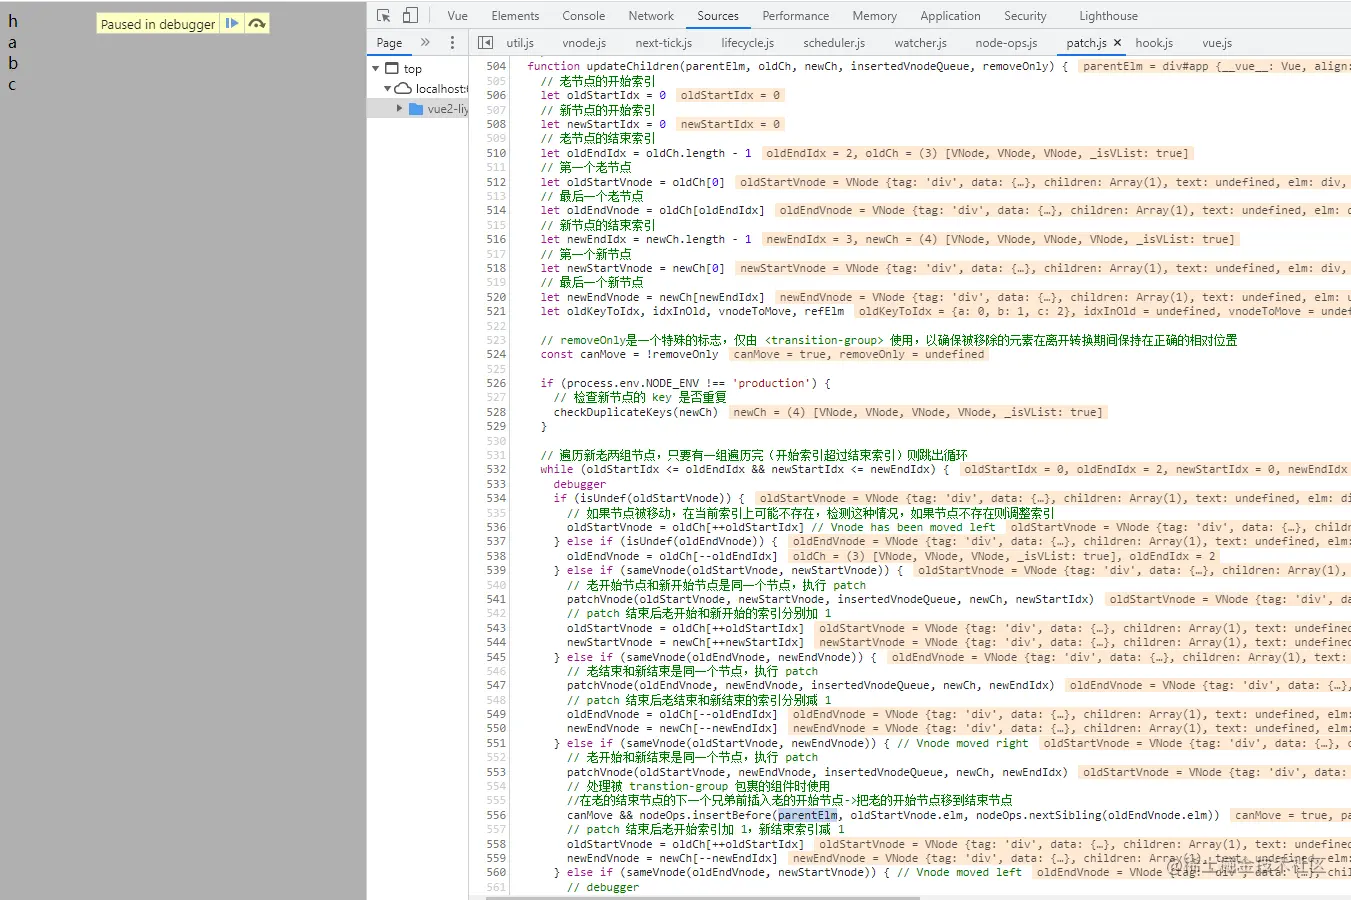Show more navigator tabs chevron
Screen dimensions: 1351x900
click(425, 43)
